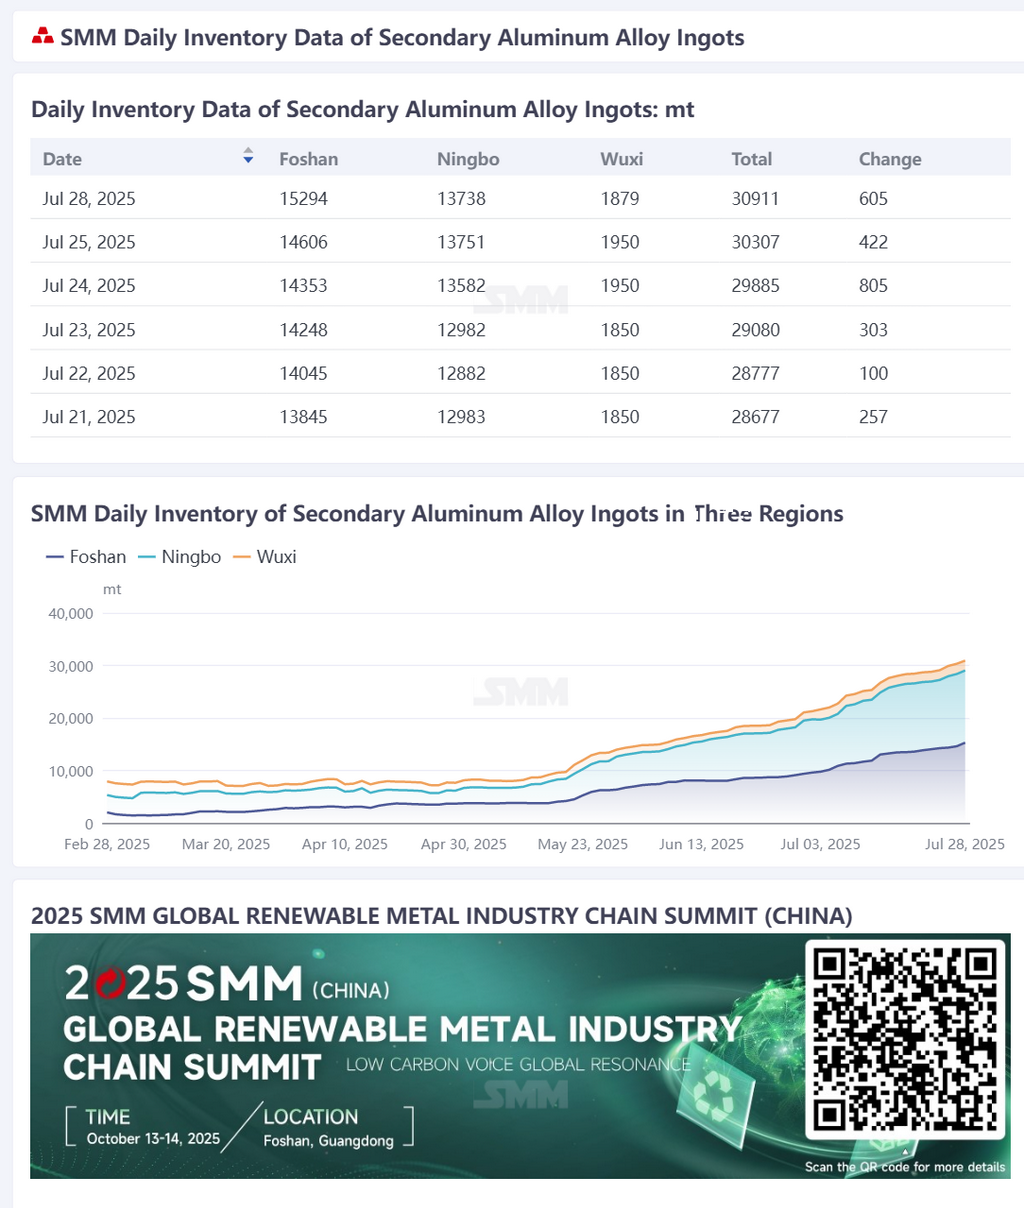Click Wuxi value 1879

(x=620, y=198)
